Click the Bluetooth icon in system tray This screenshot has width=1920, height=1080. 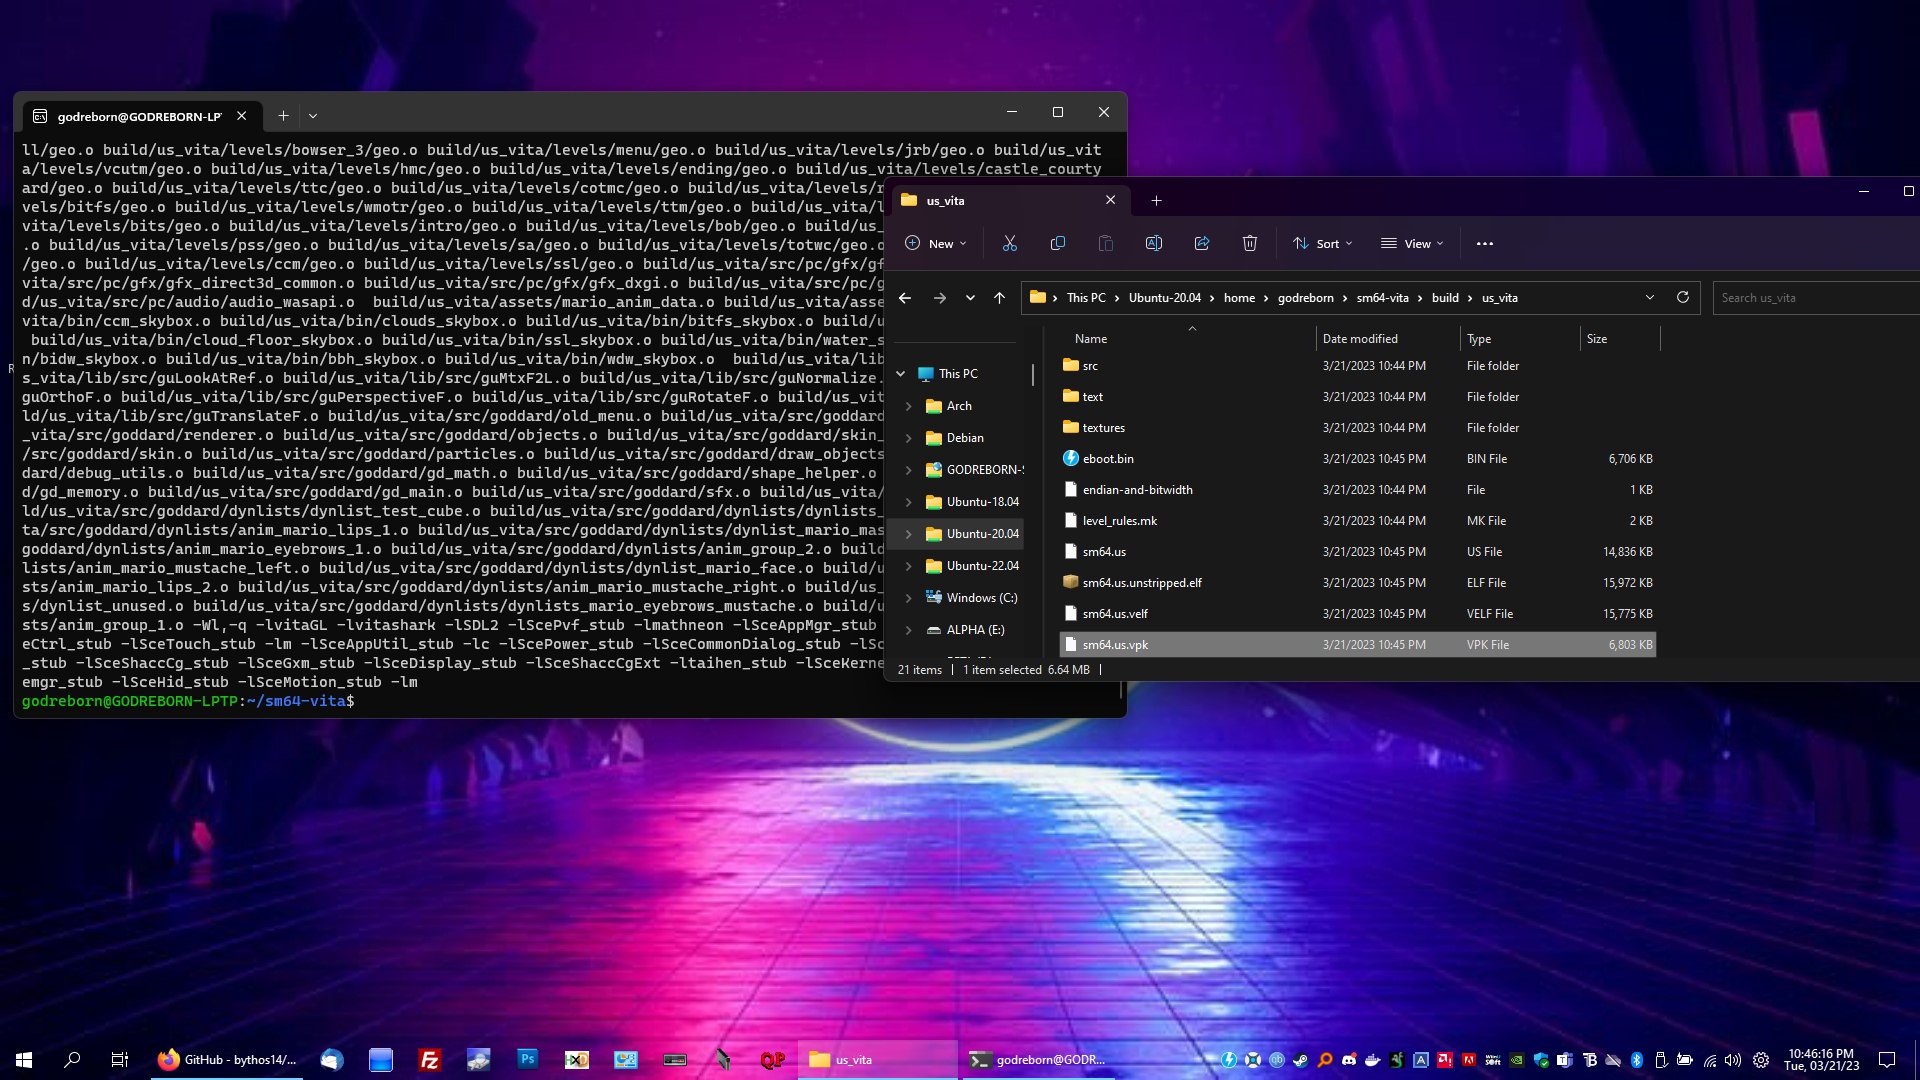(1637, 1060)
